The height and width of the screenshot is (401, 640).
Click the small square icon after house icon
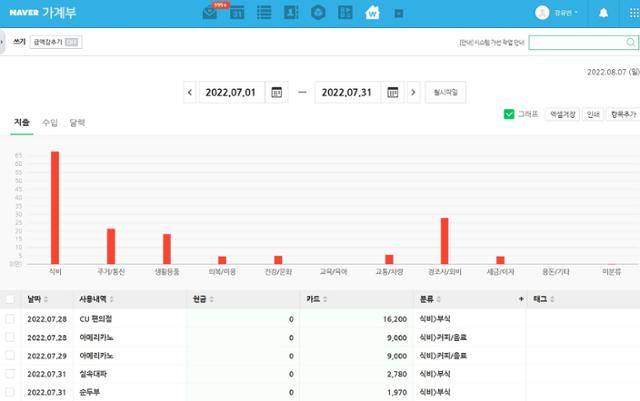399,14
